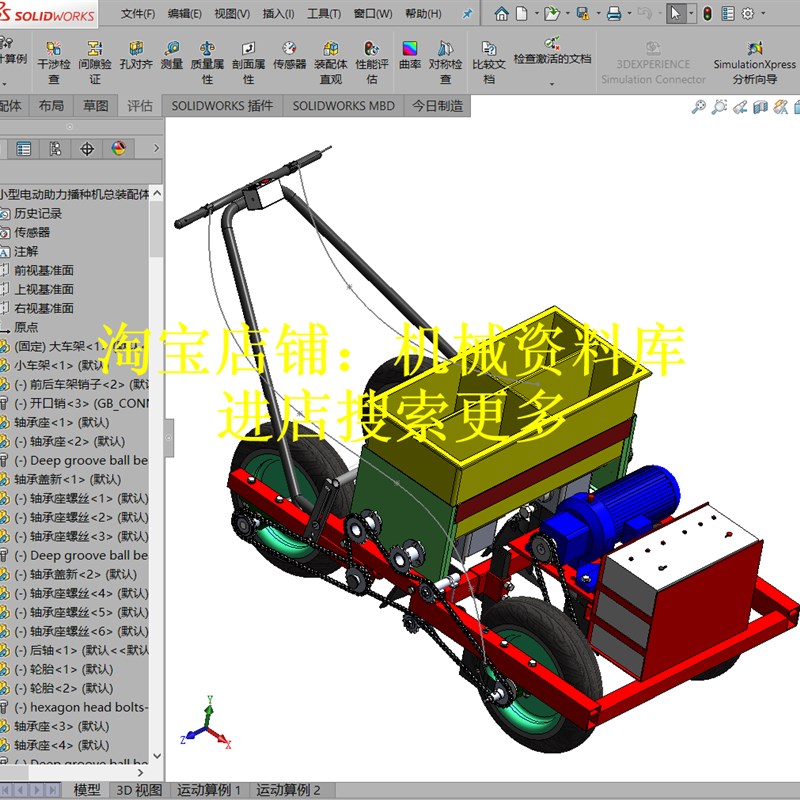This screenshot has height=800, width=800.
Task: Open the 工具(T) menu
Action: click(324, 14)
